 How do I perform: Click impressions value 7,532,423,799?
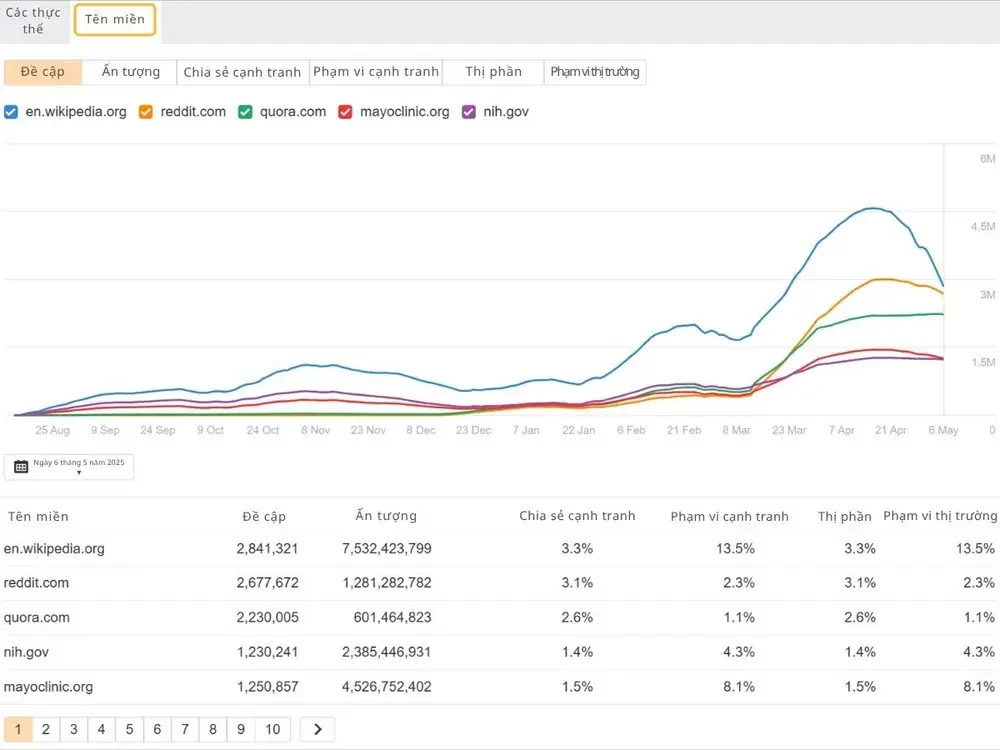tap(386, 548)
